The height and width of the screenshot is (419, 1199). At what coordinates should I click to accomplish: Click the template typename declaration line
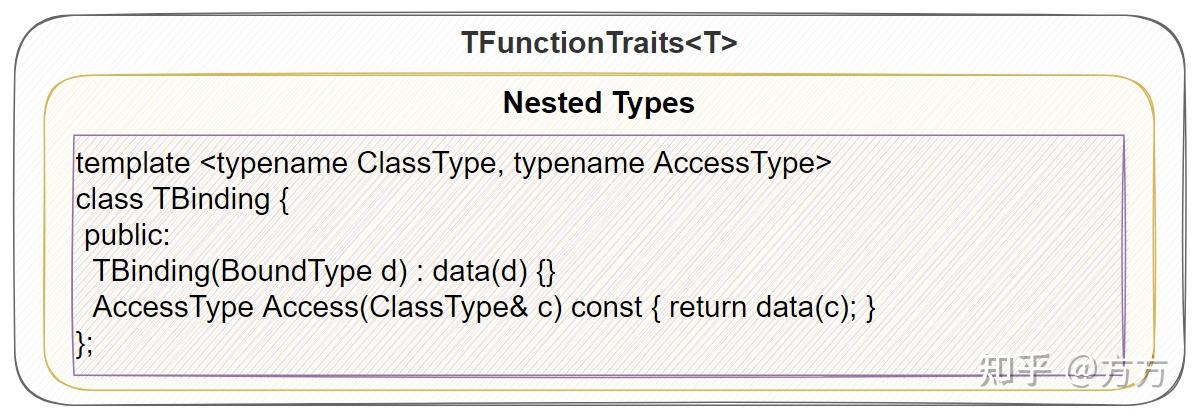click(453, 164)
